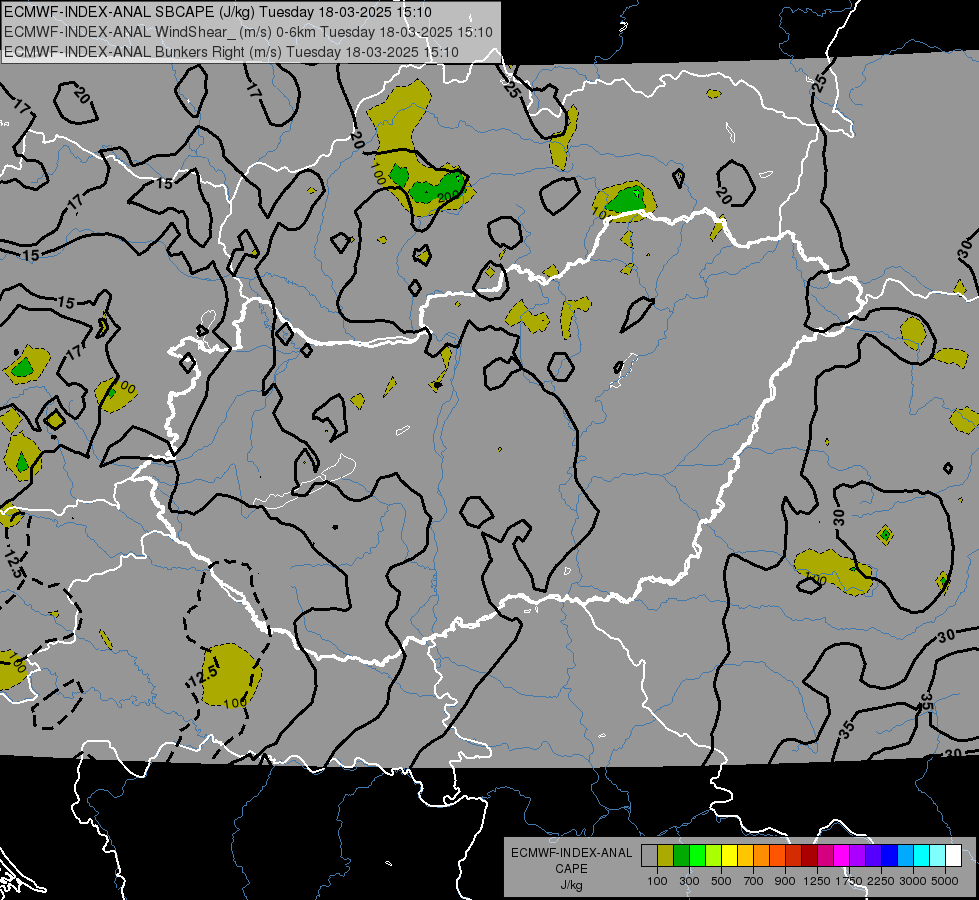Click the 100 tick value under the color bar
Viewport: 979px width, 900px height.
657,881
